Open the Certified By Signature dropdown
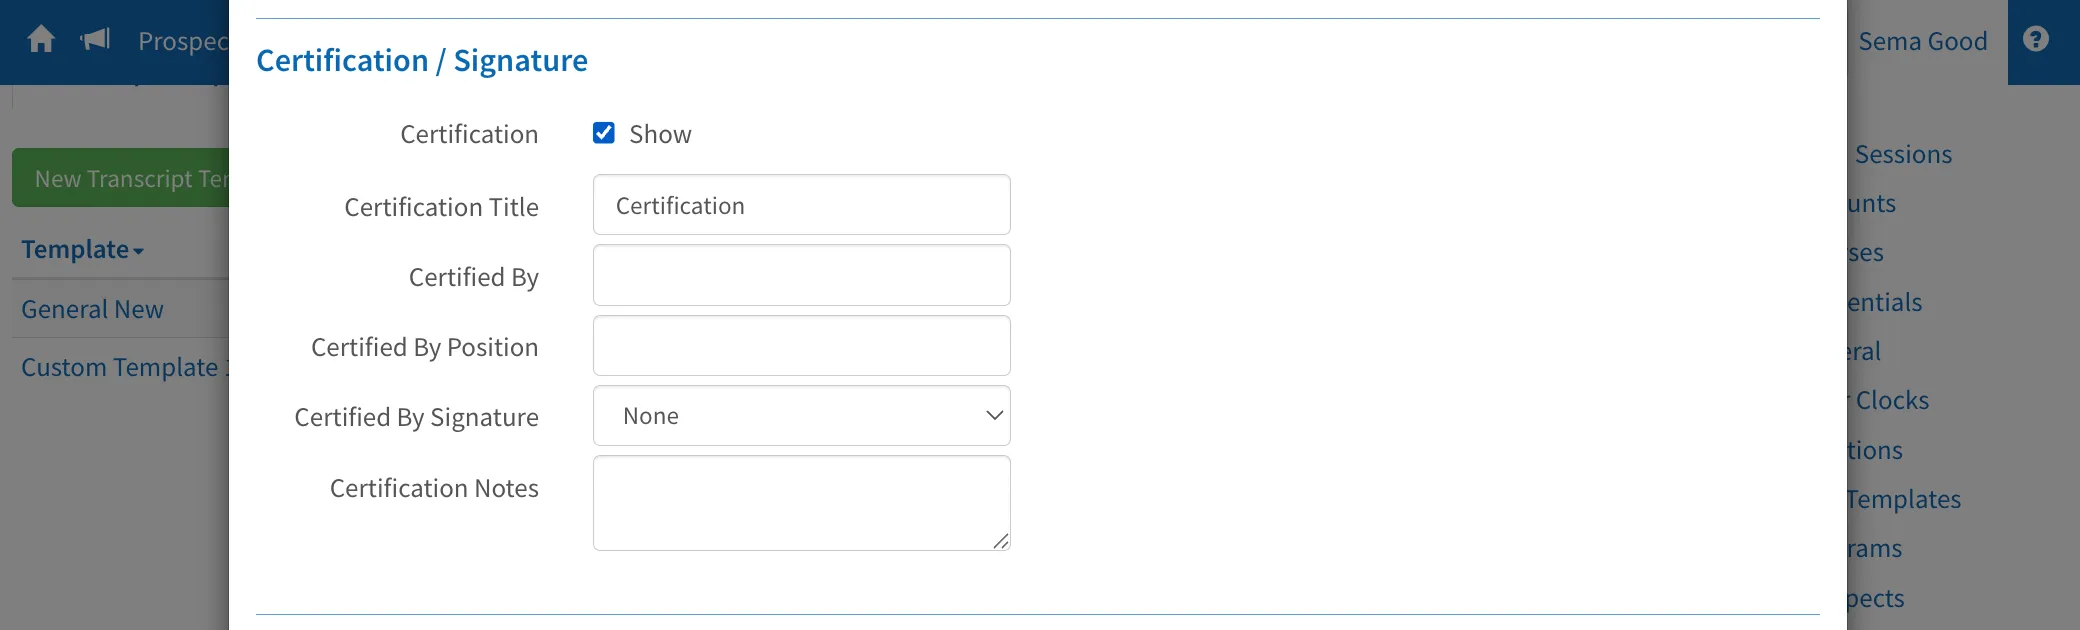The width and height of the screenshot is (2080, 630). click(x=802, y=416)
